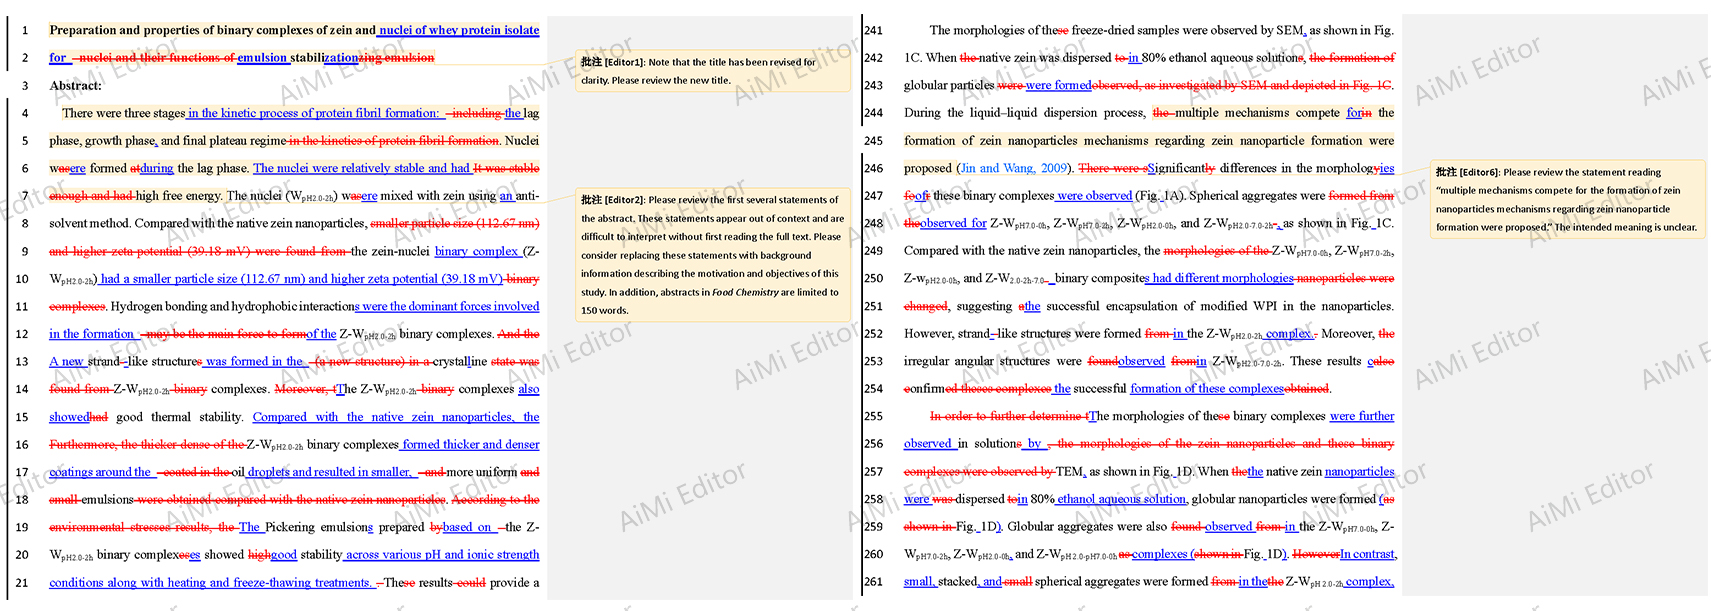
Task: Select inserted 'binary complex' on line 9
Action: (x=477, y=251)
